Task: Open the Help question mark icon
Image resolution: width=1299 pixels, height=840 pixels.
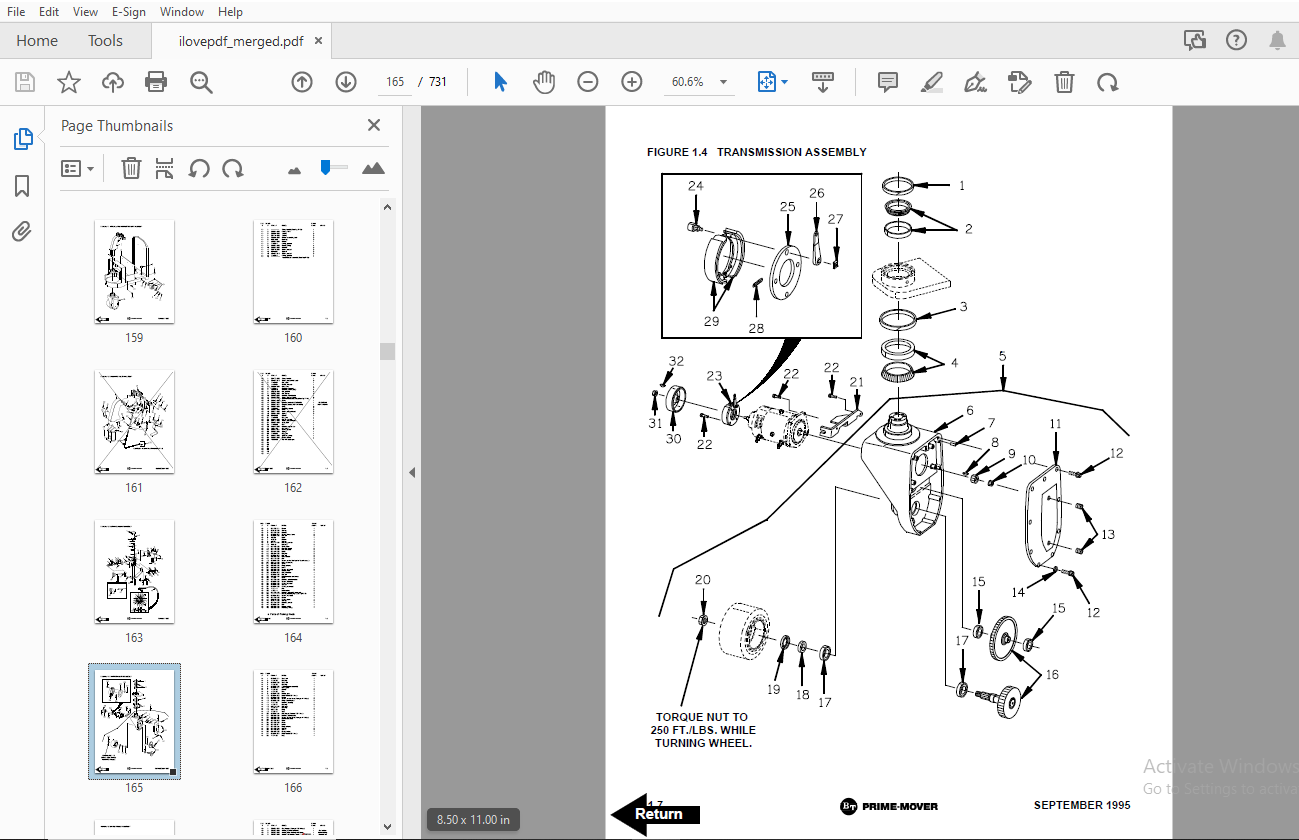Action: tap(1236, 40)
